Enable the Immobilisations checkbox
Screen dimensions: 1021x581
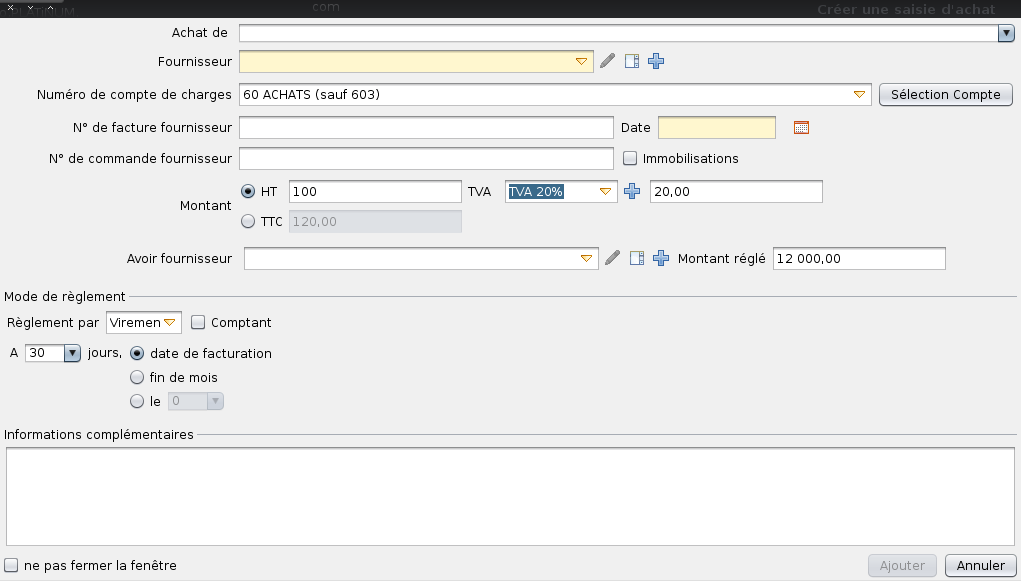click(x=630, y=158)
